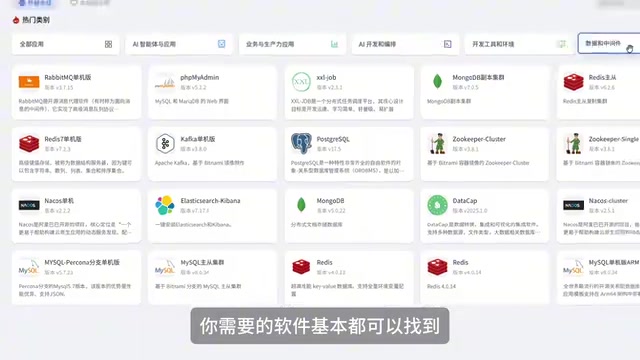Click the DataCap green circle icon
The image size is (640, 360).
437,205
